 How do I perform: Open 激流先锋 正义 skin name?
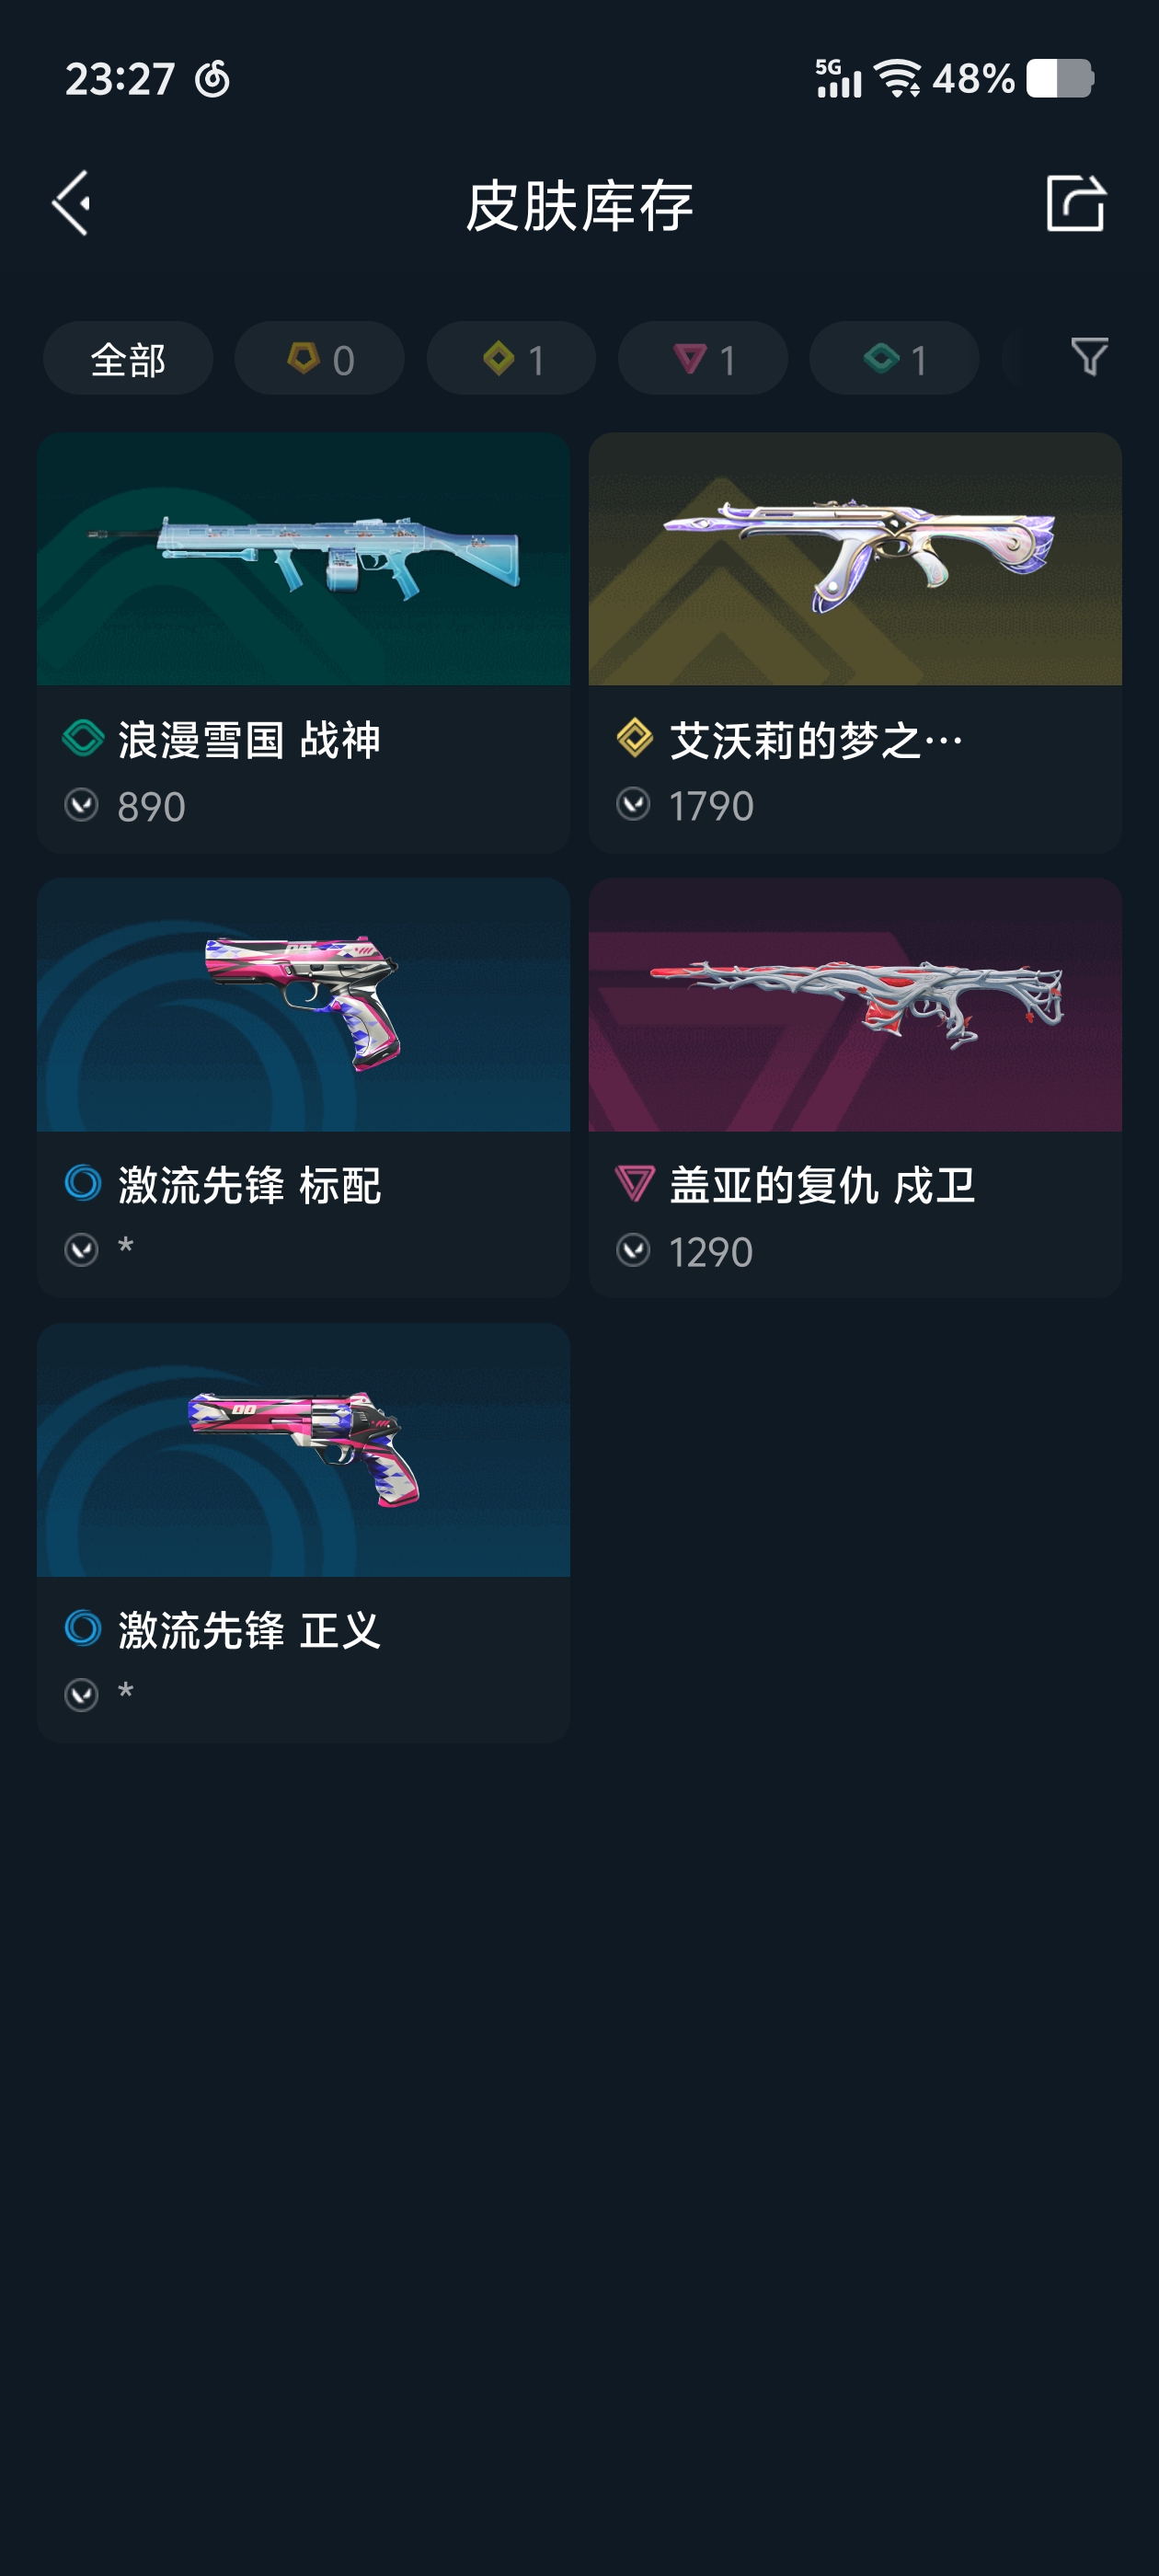click(x=249, y=1630)
